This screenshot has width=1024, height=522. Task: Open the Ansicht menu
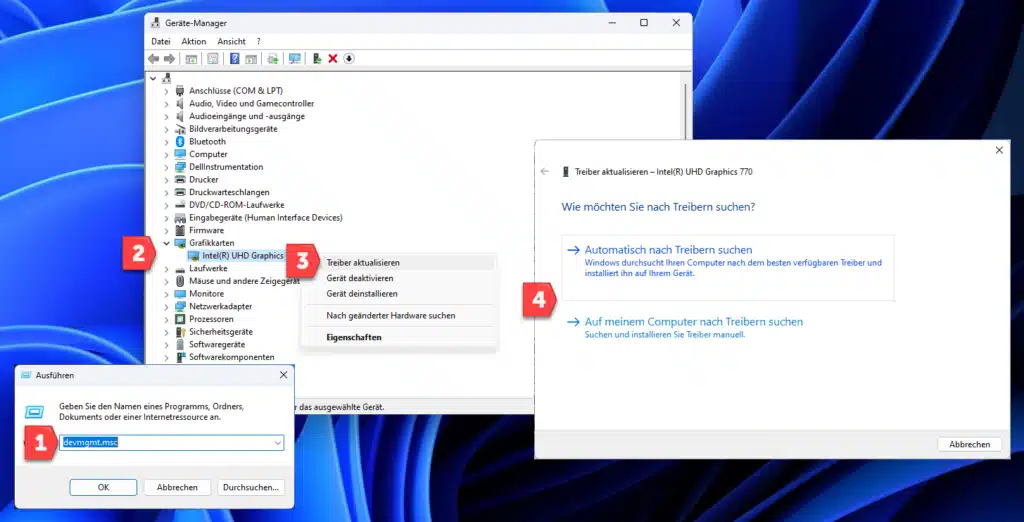(232, 41)
